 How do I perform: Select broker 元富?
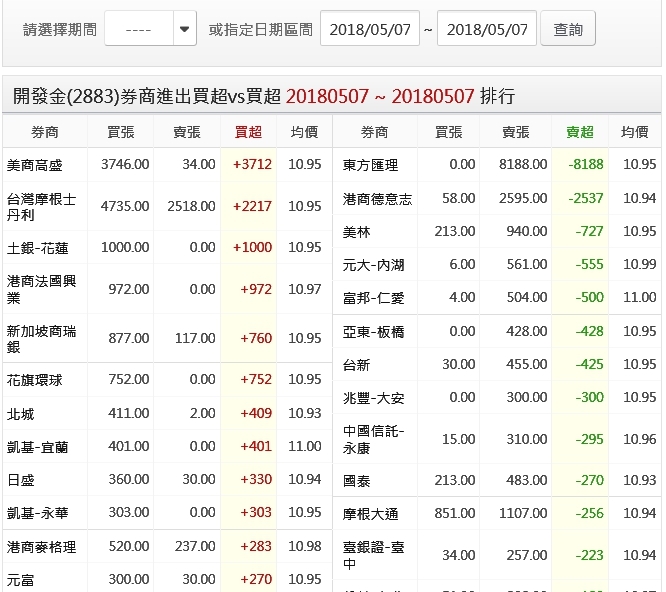(x=20, y=580)
